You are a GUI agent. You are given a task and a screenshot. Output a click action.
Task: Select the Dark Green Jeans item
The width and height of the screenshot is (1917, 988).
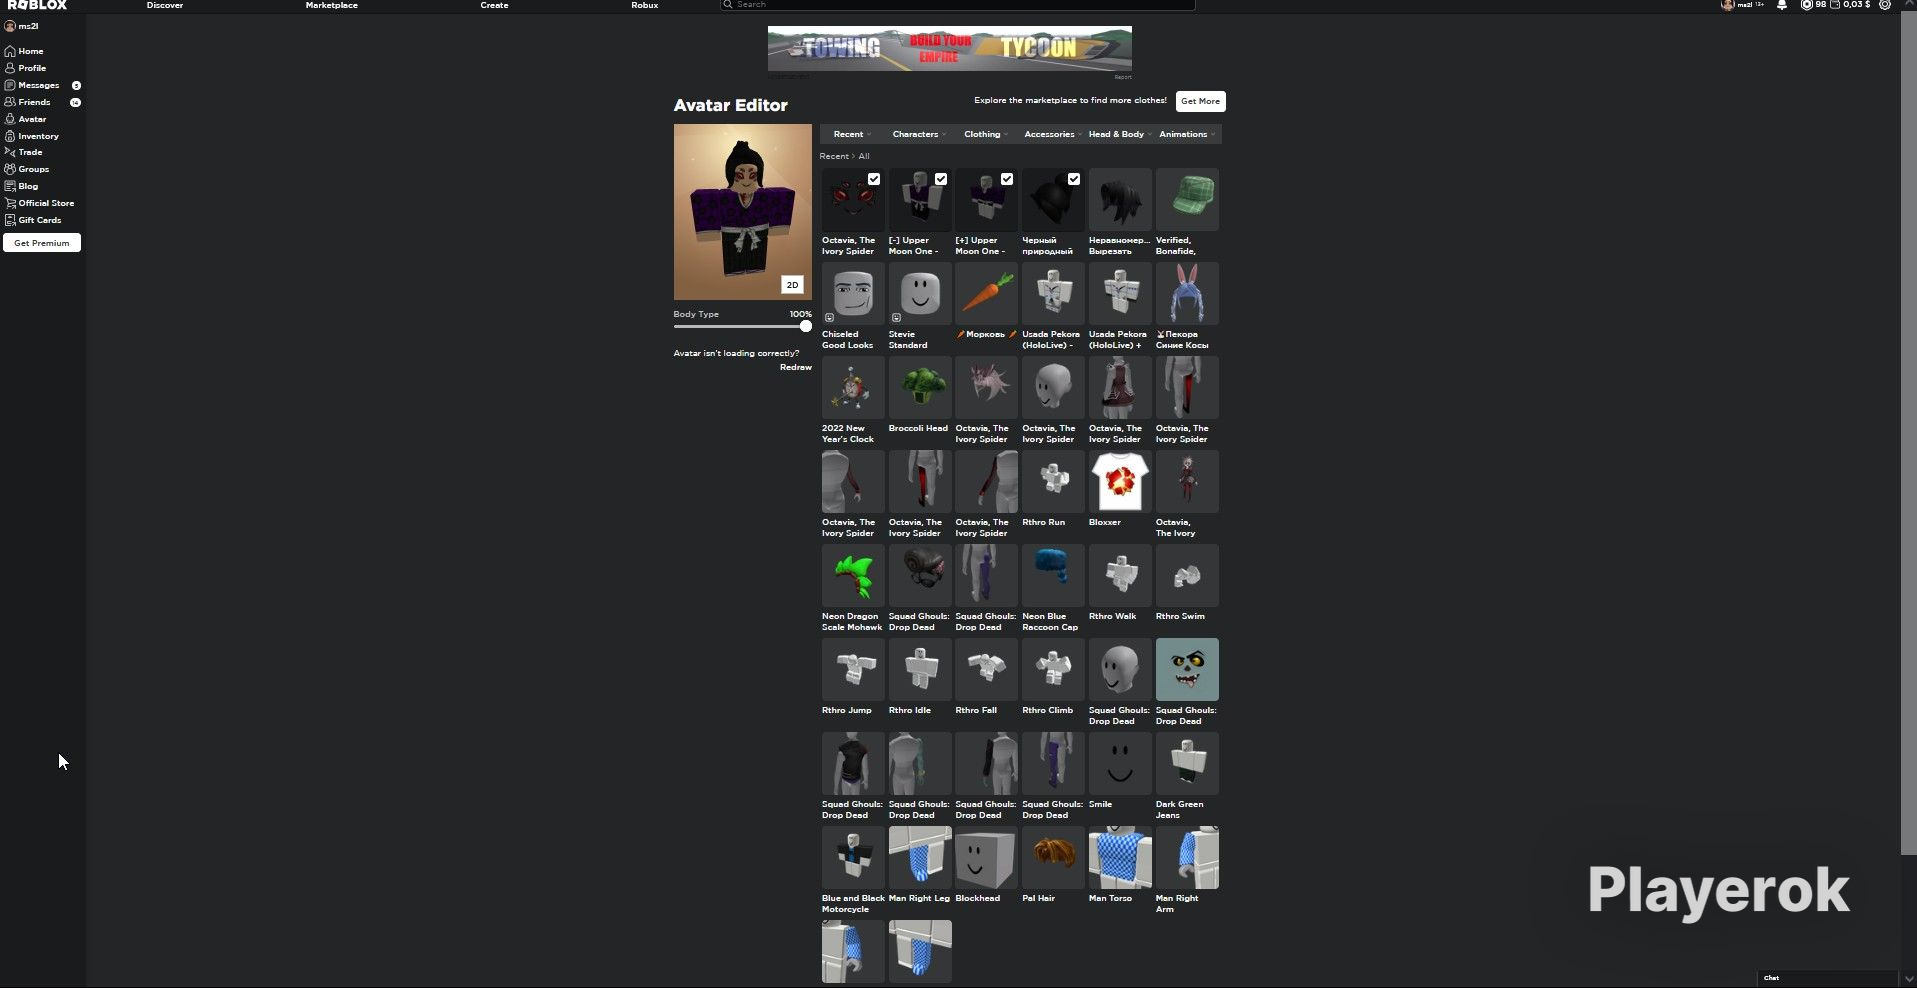point(1187,764)
